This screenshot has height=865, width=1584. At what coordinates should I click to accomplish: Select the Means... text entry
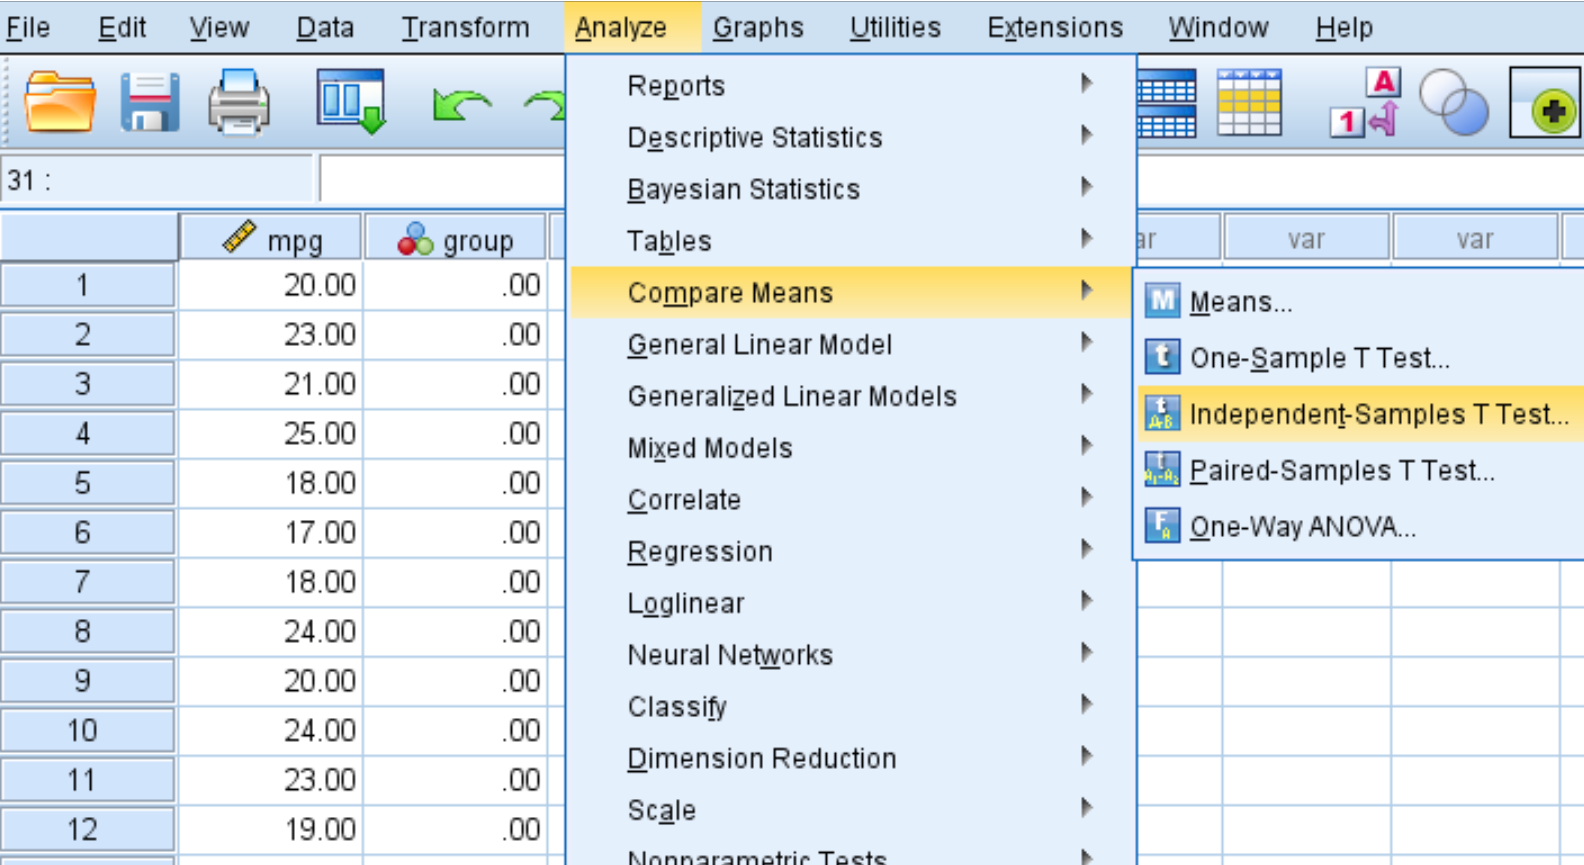click(x=1241, y=302)
